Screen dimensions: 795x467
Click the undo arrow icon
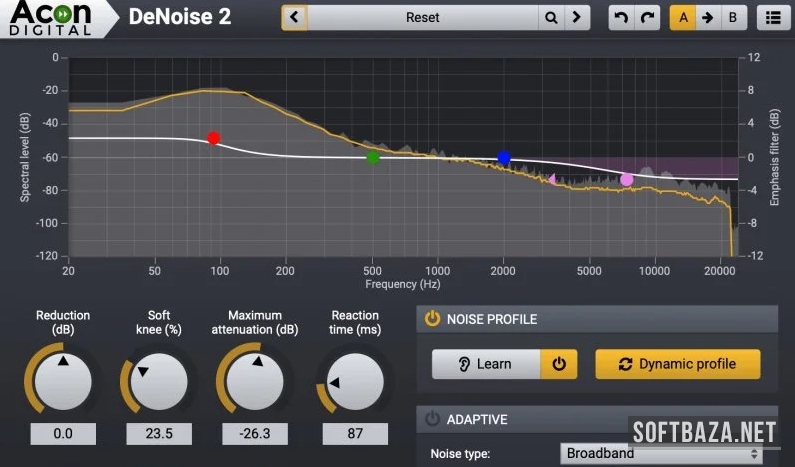(x=622, y=18)
